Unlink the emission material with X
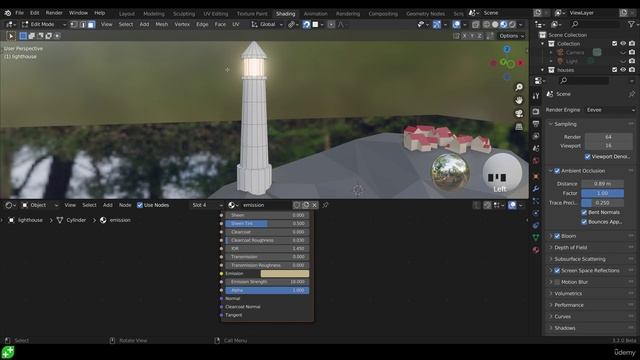Screen dimensions: 640x360 [x=314, y=205]
